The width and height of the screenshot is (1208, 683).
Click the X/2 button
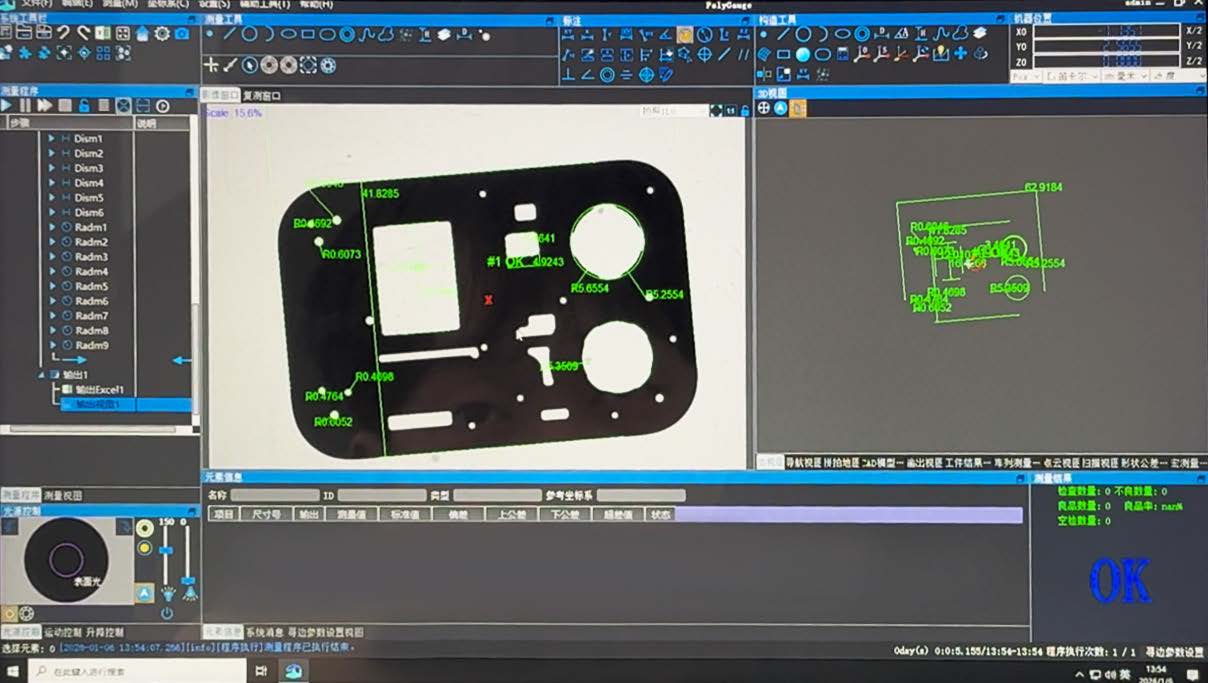point(1194,31)
